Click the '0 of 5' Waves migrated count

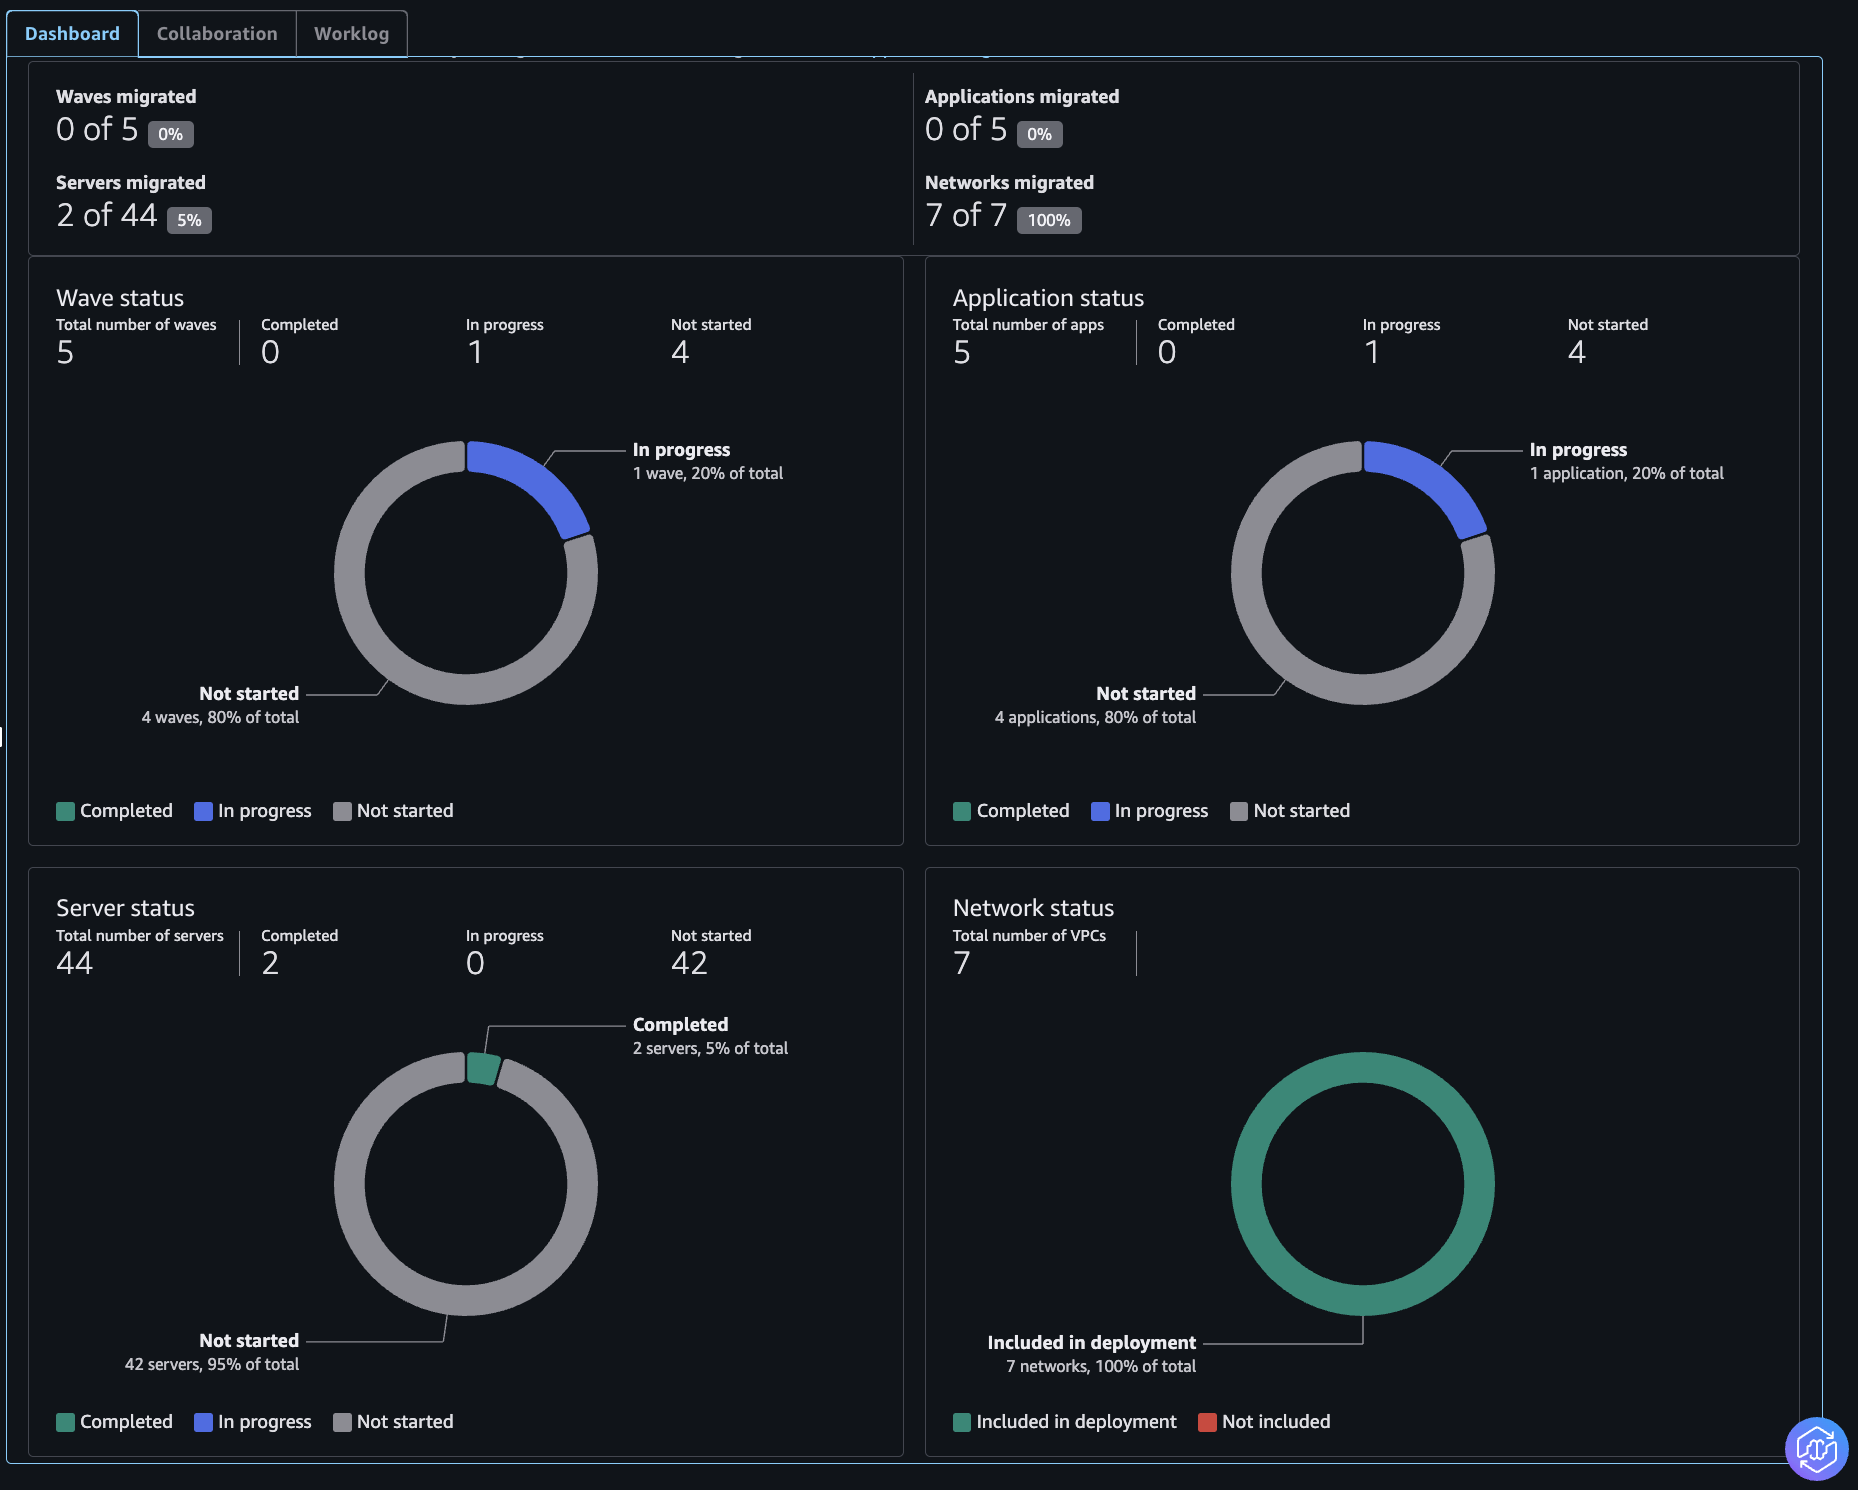coord(95,129)
